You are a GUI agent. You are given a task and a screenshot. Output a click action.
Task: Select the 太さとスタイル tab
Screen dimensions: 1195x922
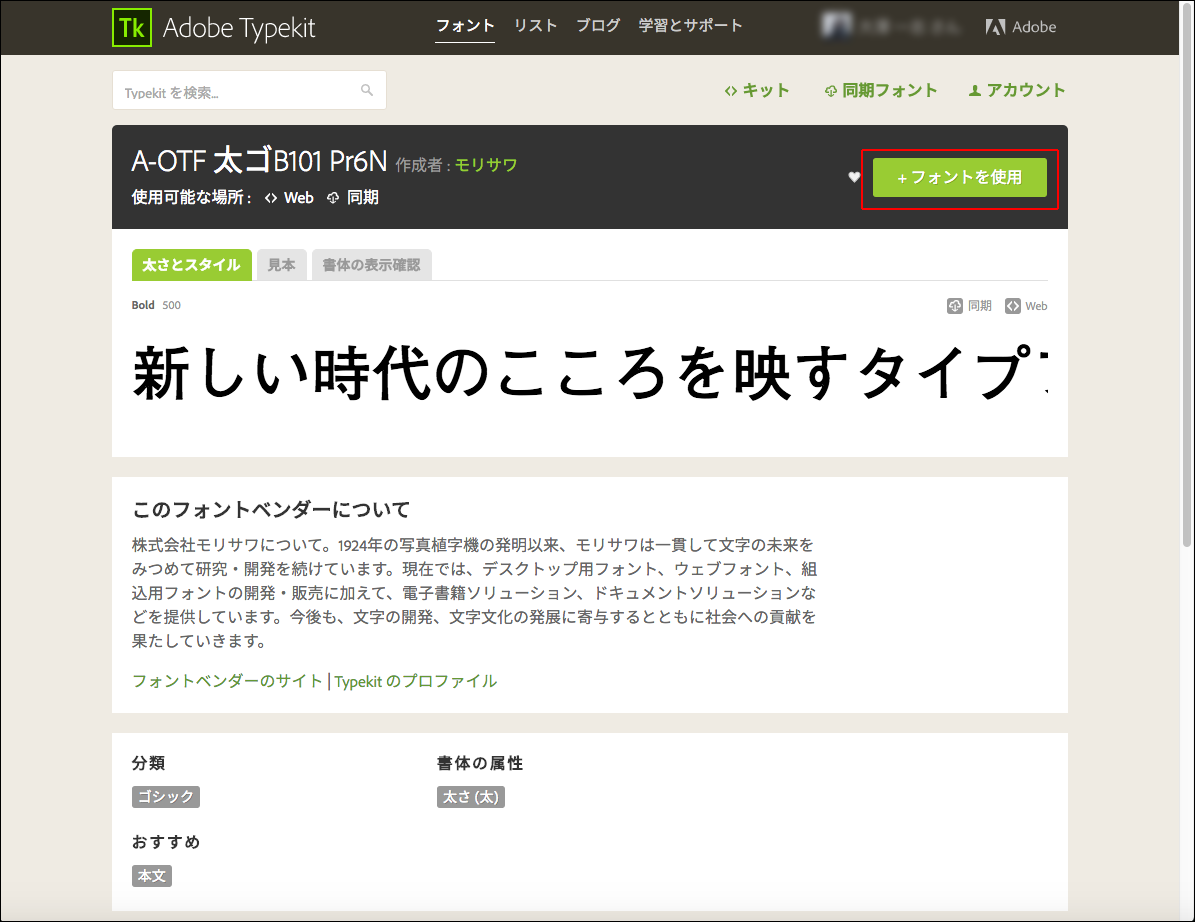coord(191,264)
